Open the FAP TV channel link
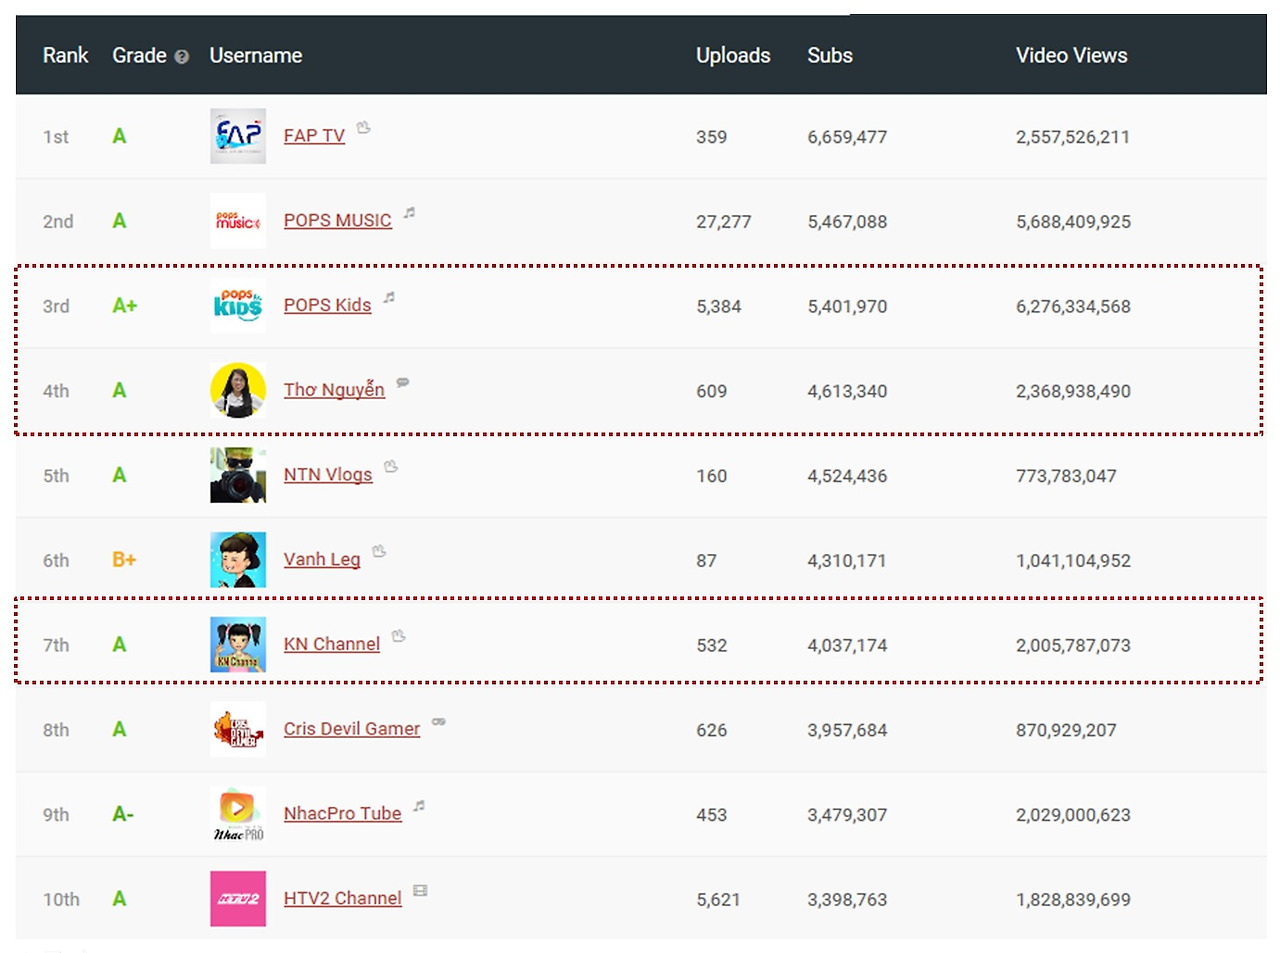Screen dimensions: 1280x953 point(314,136)
